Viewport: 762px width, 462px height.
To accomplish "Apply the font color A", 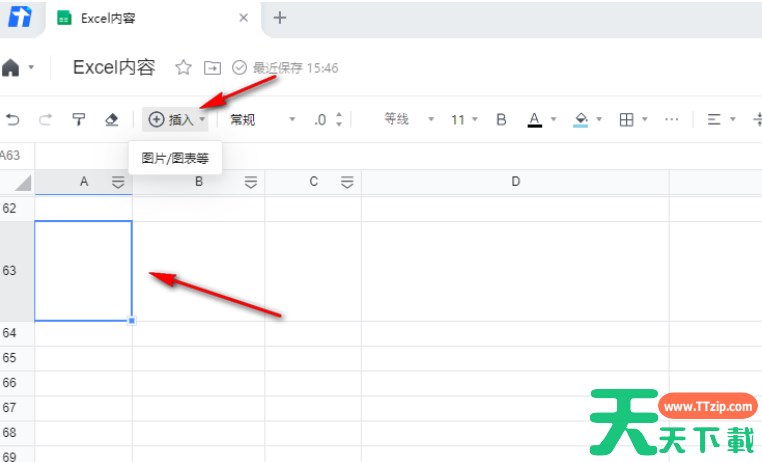I will tap(535, 120).
